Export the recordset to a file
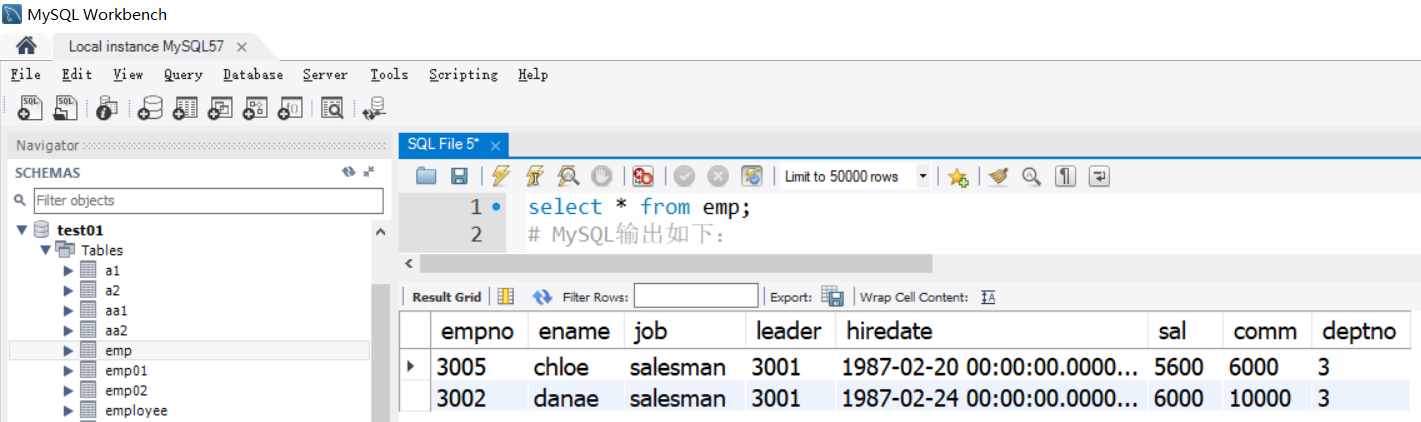This screenshot has height=422, width=1421. [832, 296]
